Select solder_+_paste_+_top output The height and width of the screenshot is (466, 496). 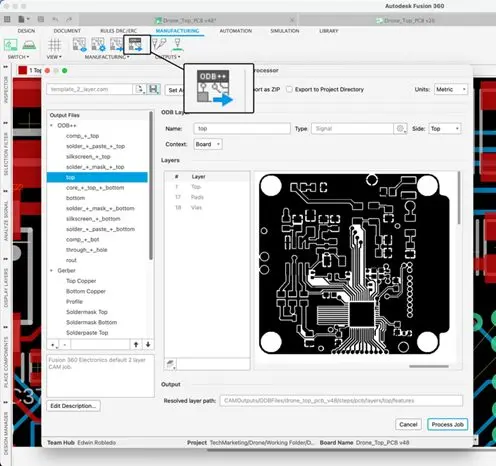pyautogui.click(x=95, y=146)
